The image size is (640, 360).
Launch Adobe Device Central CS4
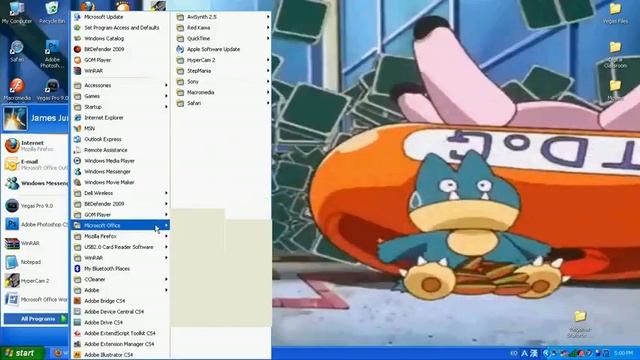coord(120,311)
